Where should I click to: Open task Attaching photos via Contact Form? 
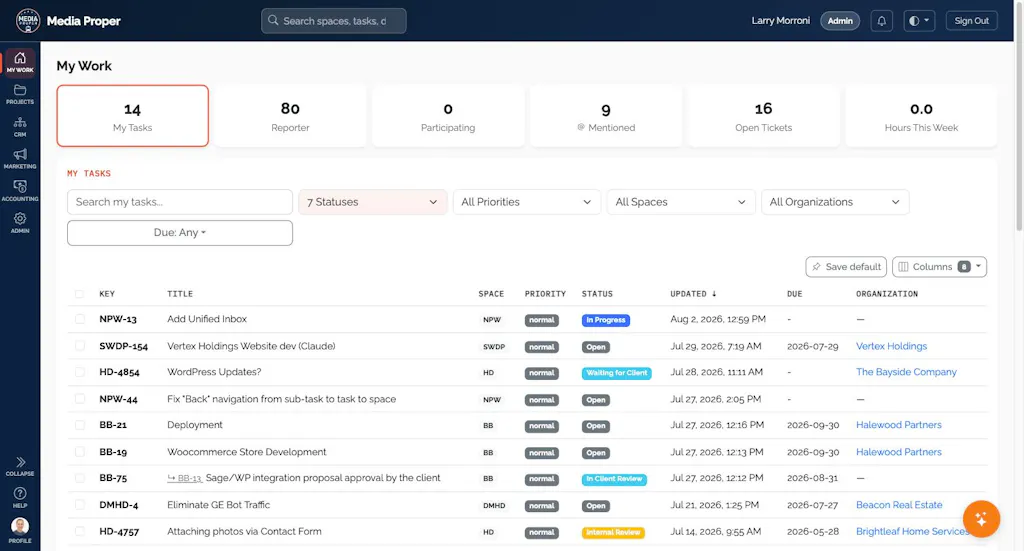(x=244, y=531)
